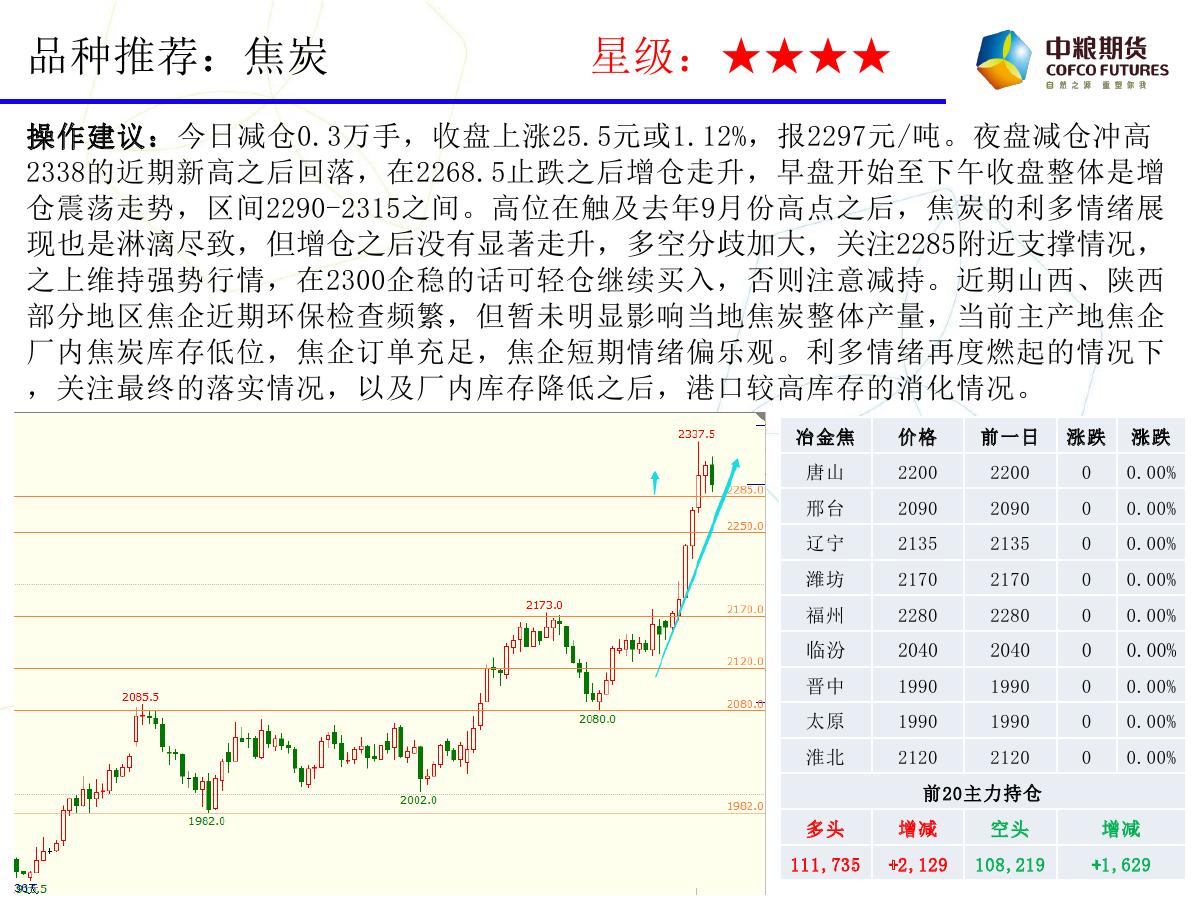Click the COFCO Futures cube logo
Viewport: 1200px width, 900px height.
tap(1004, 62)
